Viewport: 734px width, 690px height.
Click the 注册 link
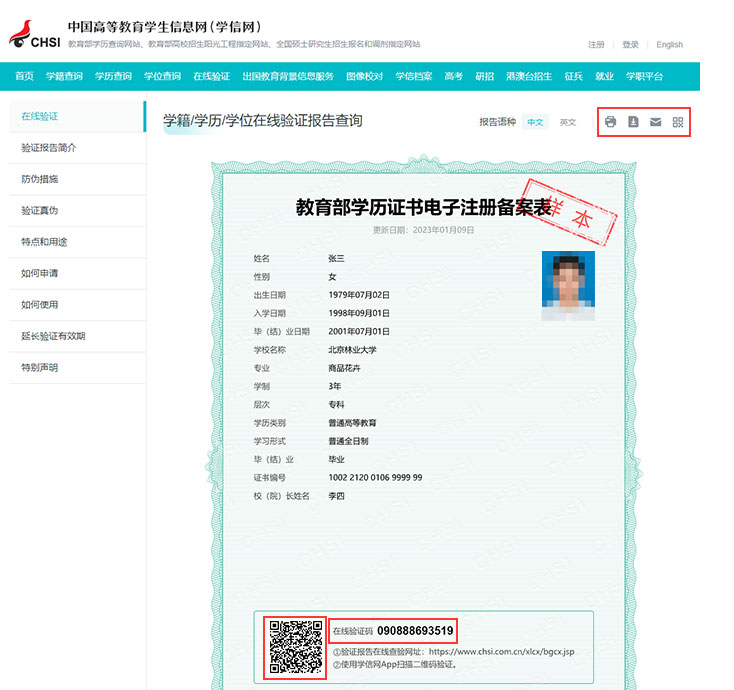(x=596, y=44)
